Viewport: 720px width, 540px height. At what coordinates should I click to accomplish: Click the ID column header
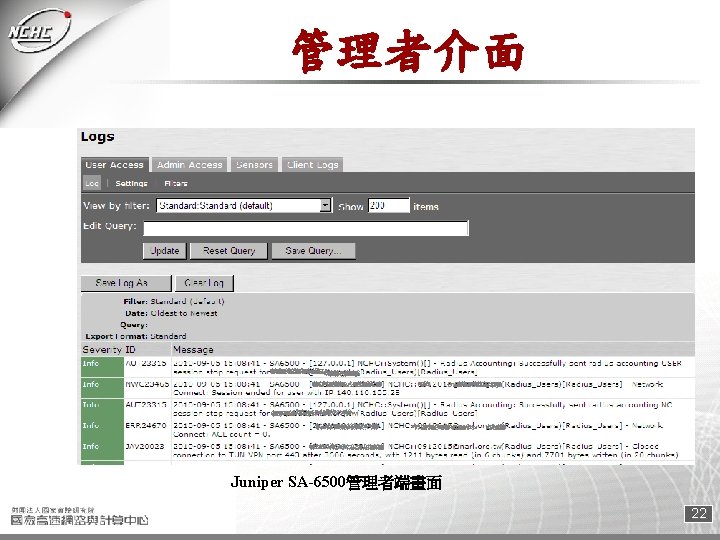pos(130,350)
